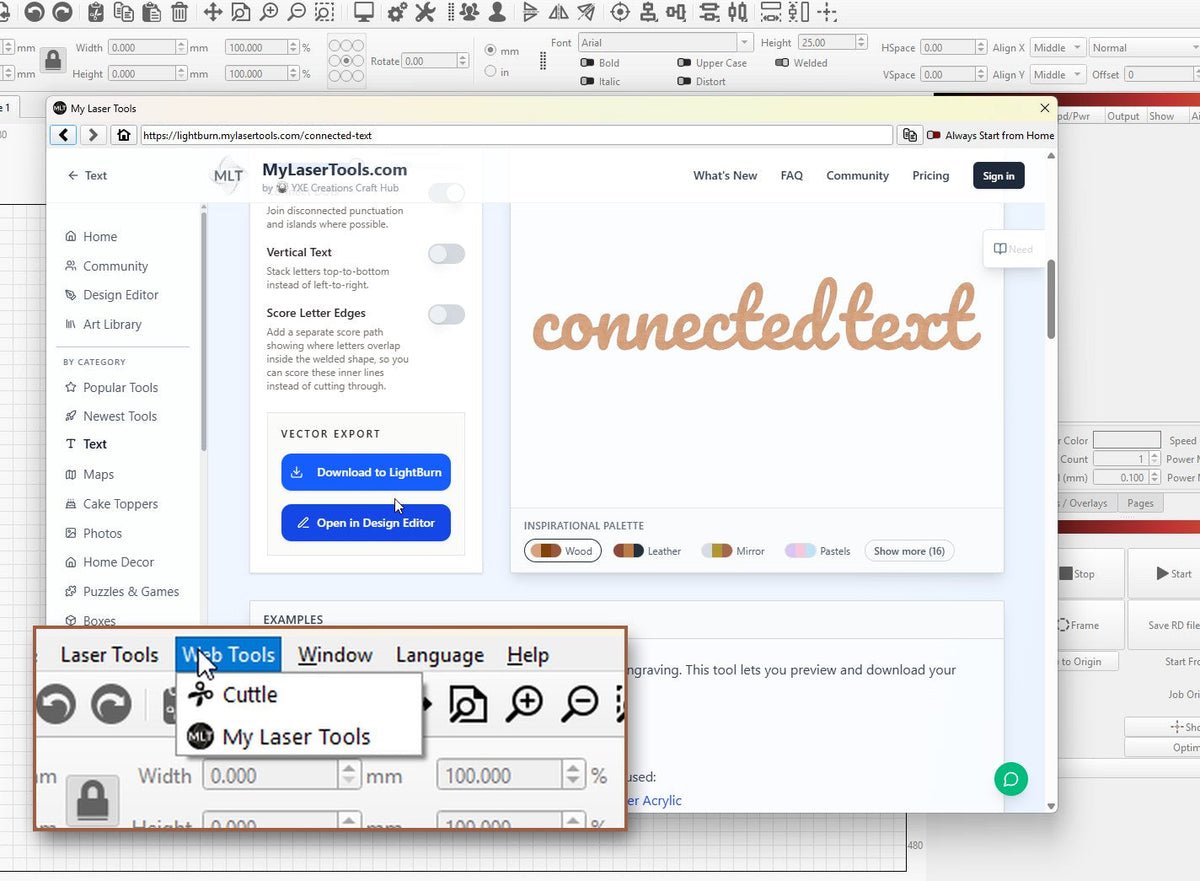This screenshot has height=881, width=1200.
Task: Select the Wood palette swatch
Action: (562, 551)
